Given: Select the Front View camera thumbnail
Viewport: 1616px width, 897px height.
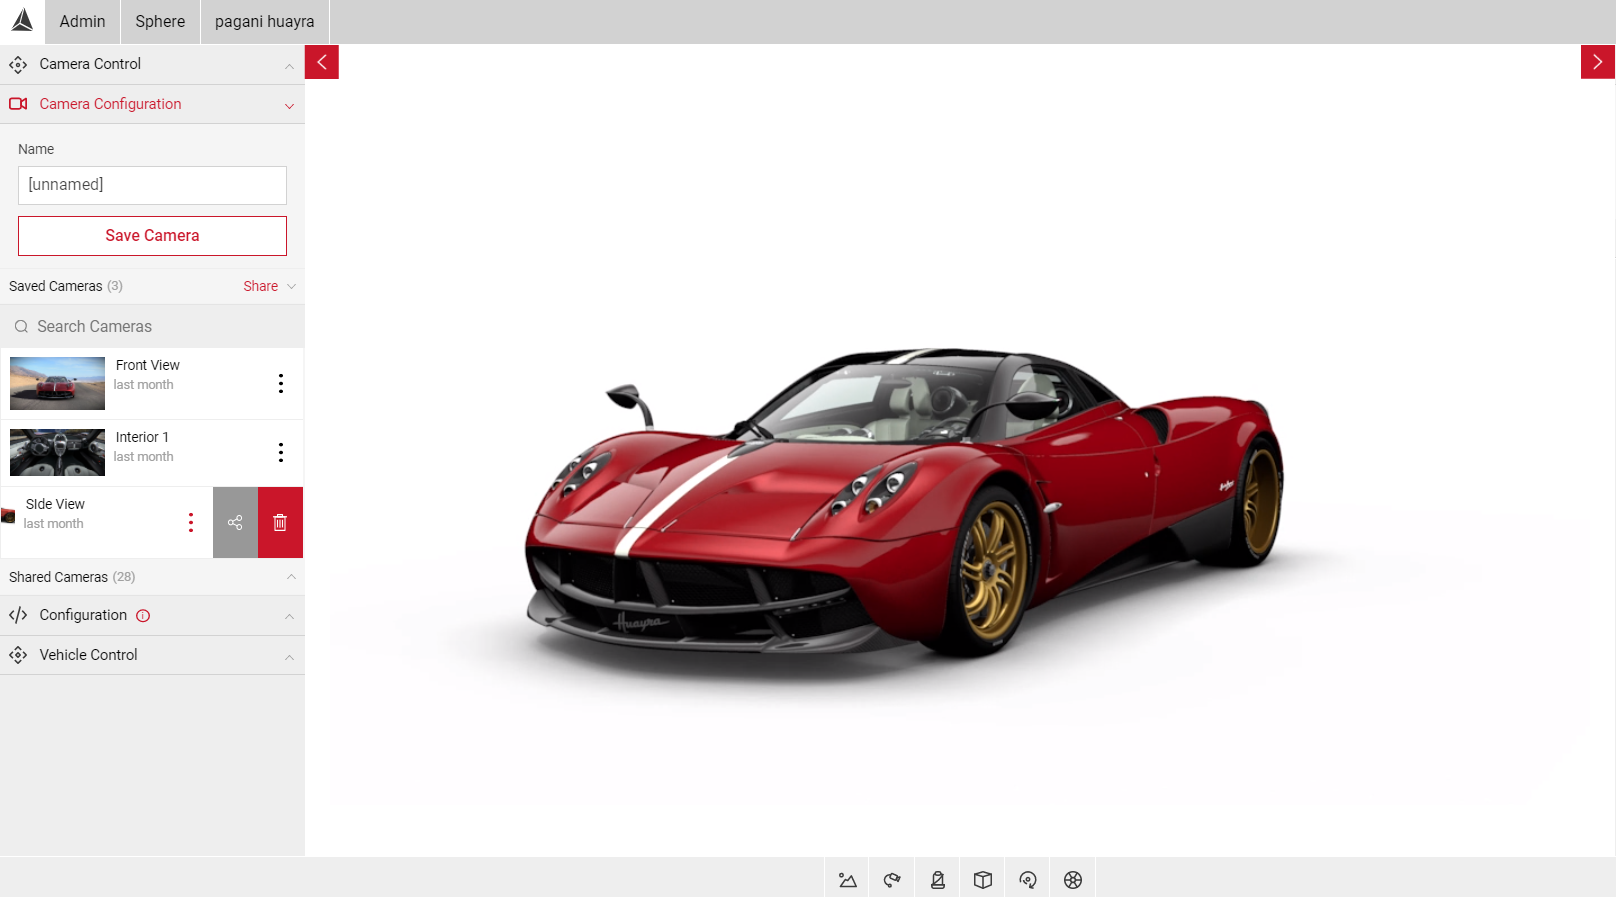Looking at the screenshot, I should pos(57,384).
